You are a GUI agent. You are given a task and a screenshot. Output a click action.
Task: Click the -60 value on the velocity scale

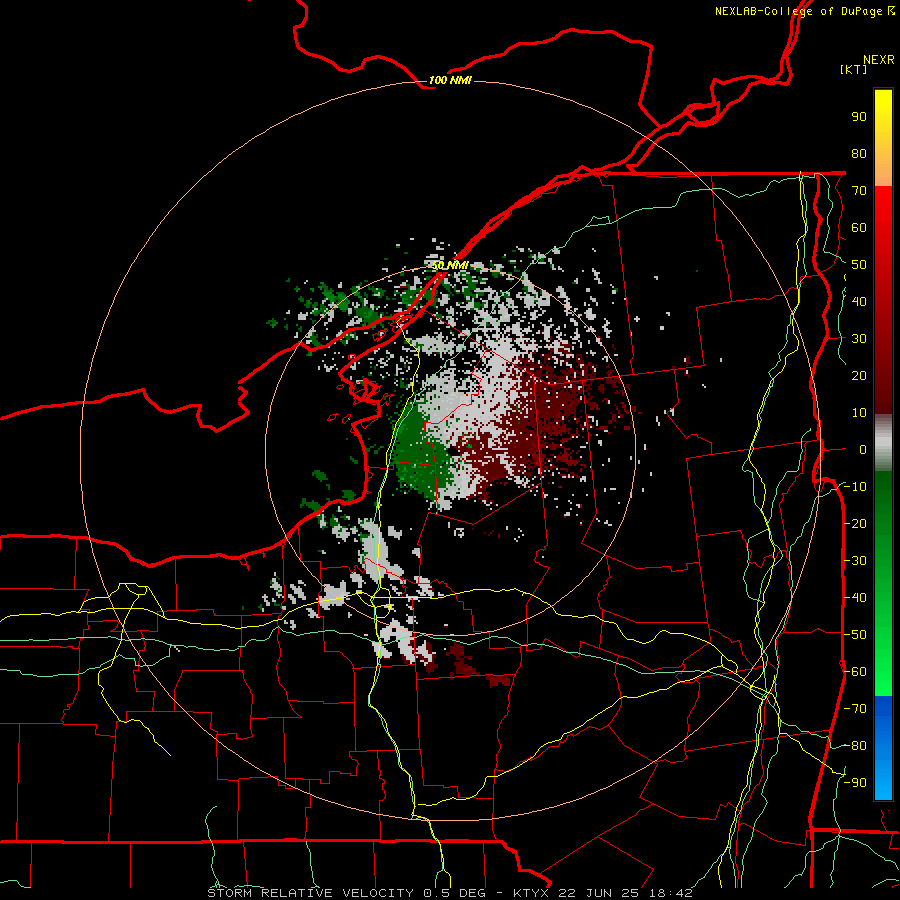(x=855, y=672)
